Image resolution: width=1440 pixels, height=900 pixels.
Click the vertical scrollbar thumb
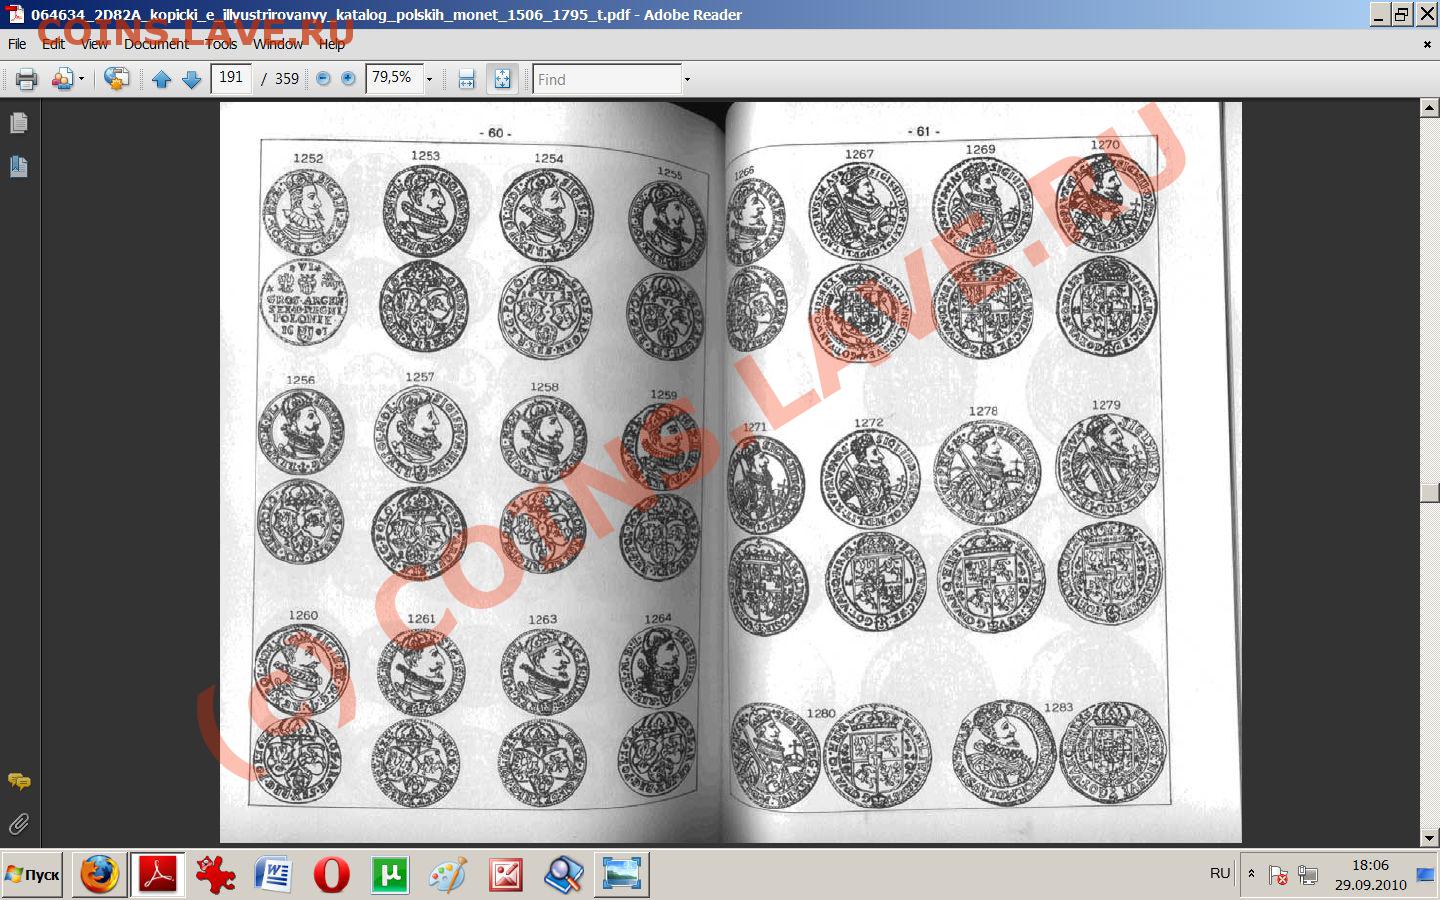[x=1429, y=492]
